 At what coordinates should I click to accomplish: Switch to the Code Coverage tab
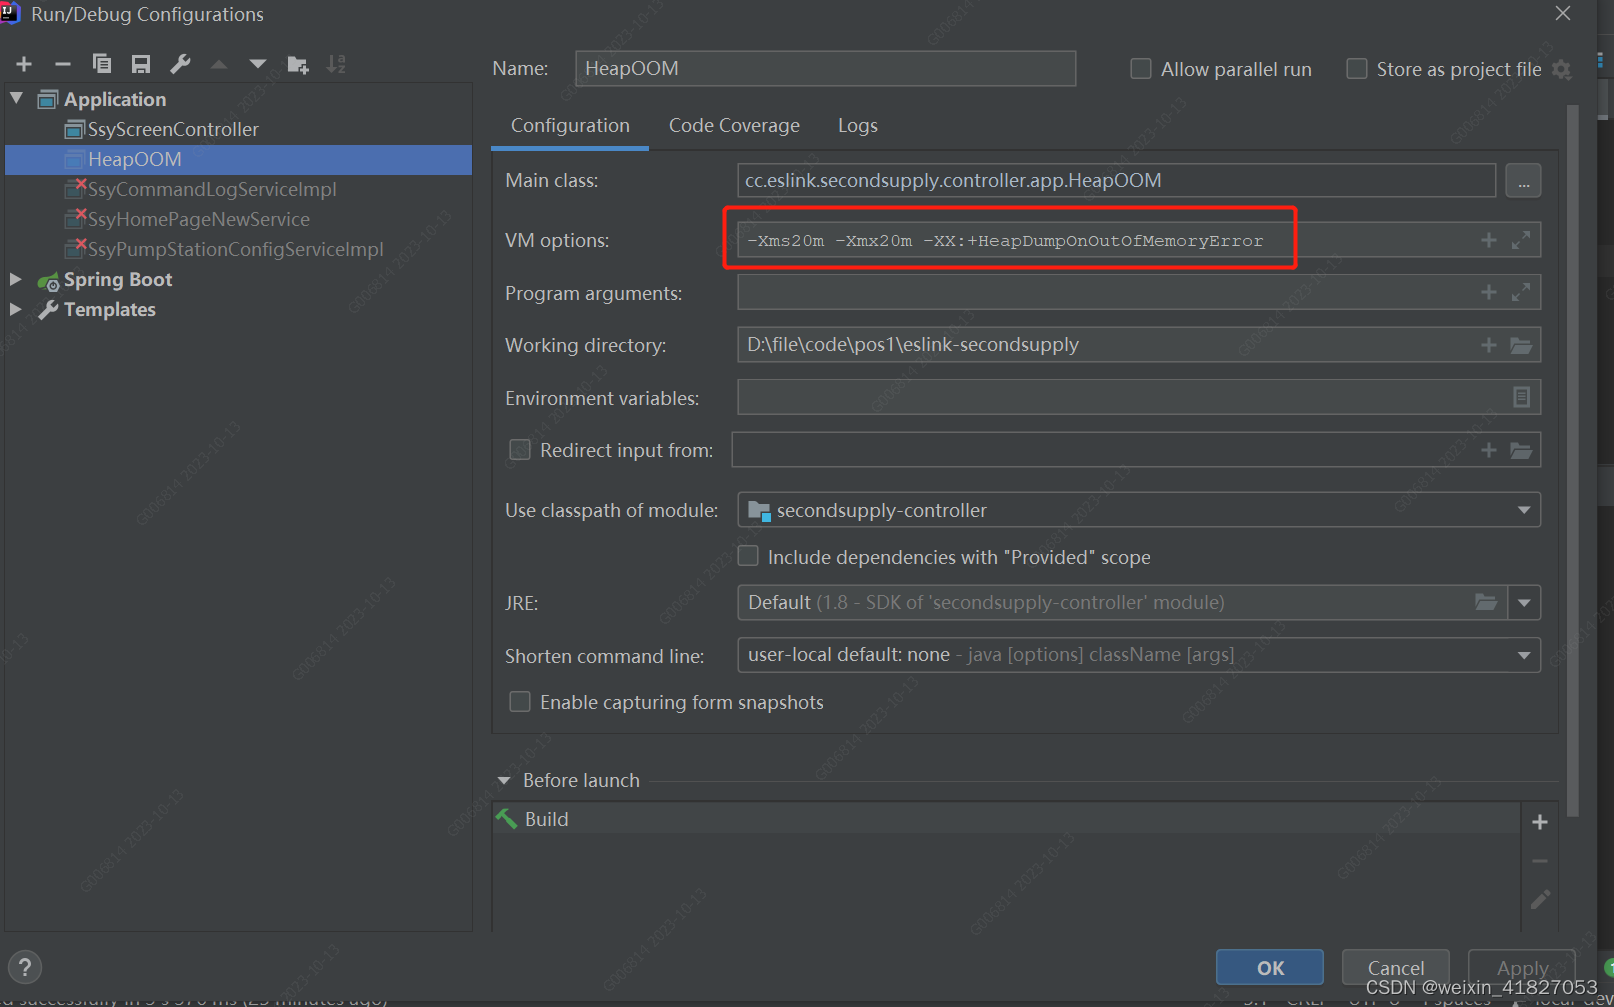(734, 126)
